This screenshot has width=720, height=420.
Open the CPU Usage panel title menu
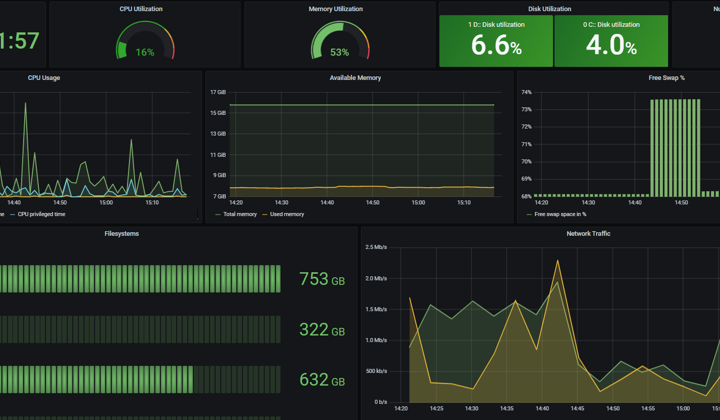pyautogui.click(x=44, y=78)
